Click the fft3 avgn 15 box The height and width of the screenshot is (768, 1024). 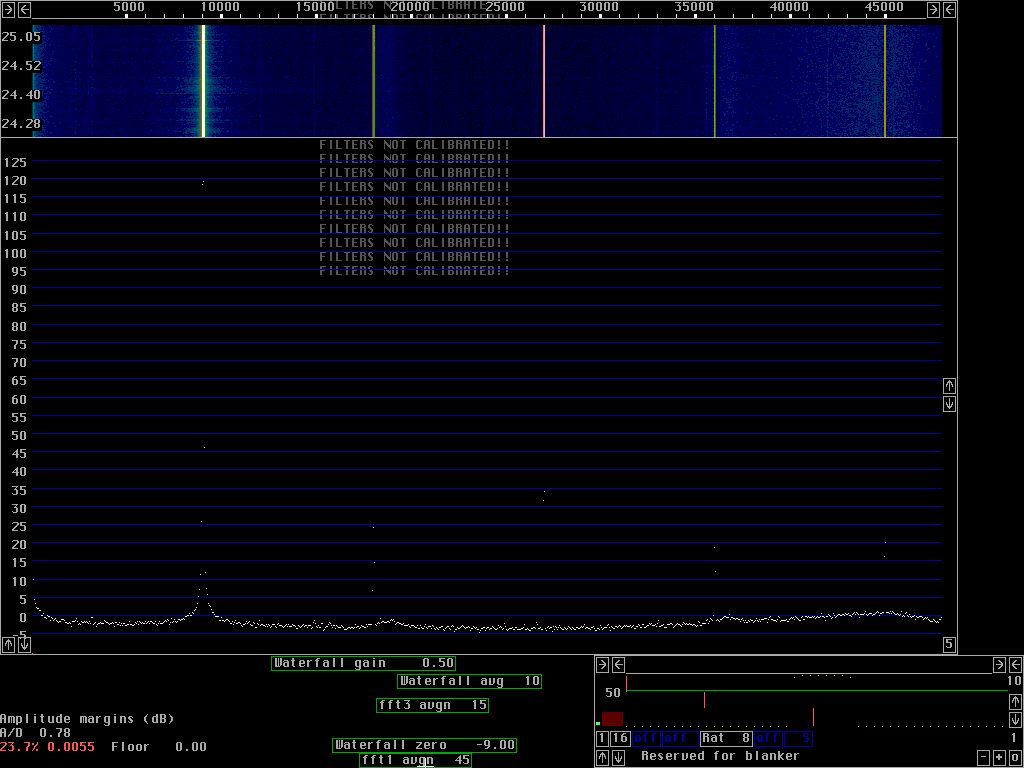432,705
